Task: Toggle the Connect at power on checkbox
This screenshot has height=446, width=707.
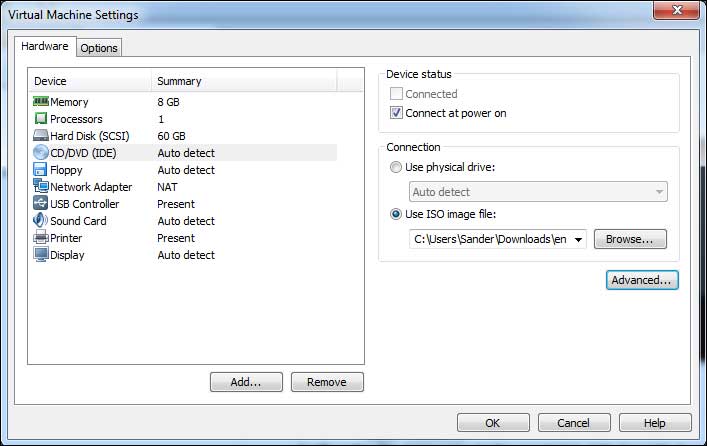Action: click(397, 113)
